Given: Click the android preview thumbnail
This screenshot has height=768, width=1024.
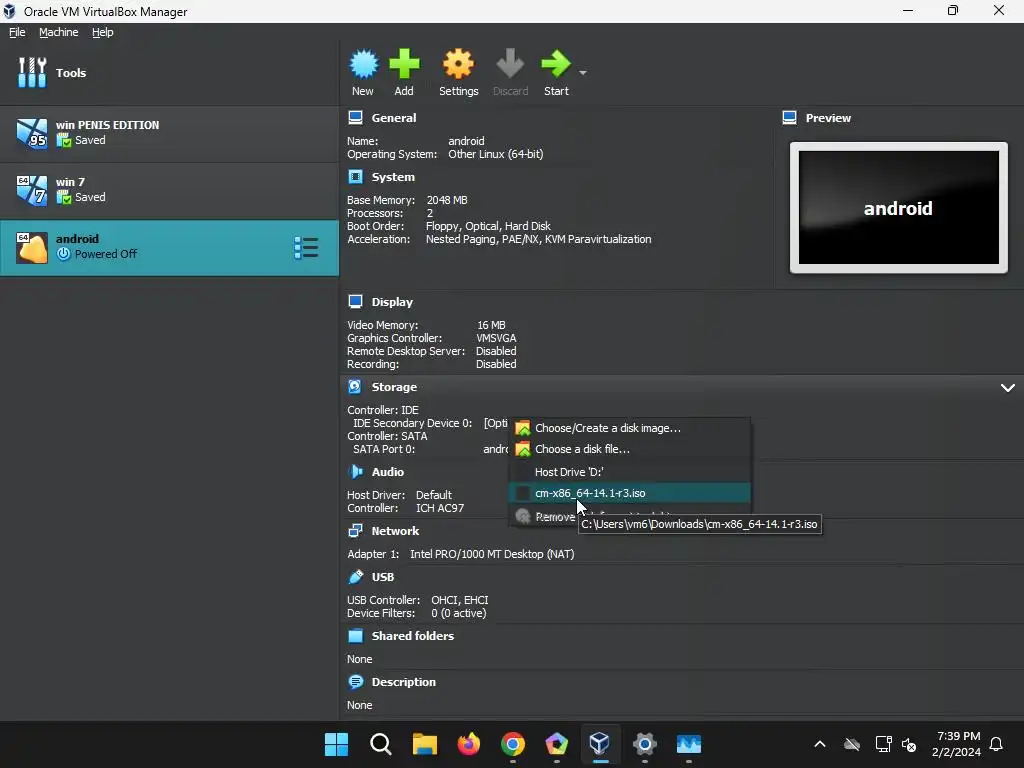Looking at the screenshot, I should click(x=899, y=208).
